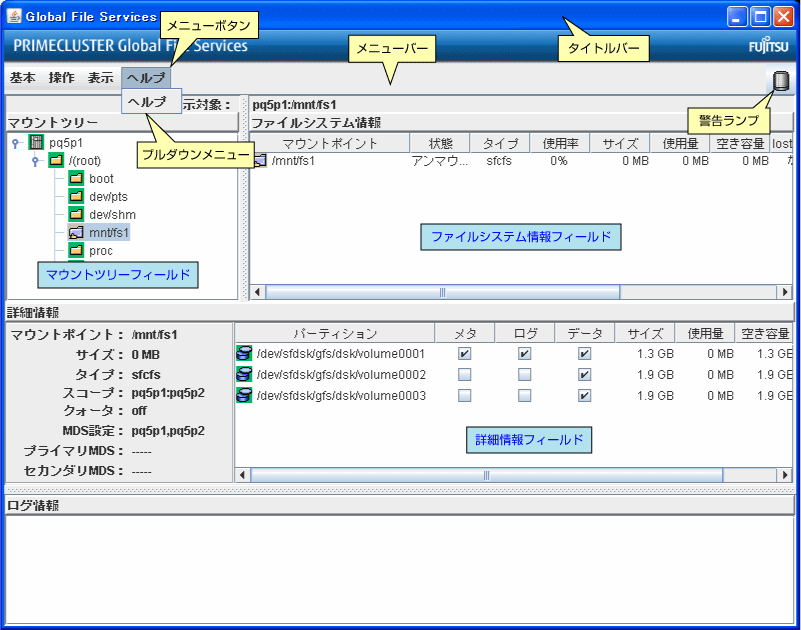Click right arrow of file system scrollbar
Viewport: 801px width, 630px height.
tap(784, 292)
